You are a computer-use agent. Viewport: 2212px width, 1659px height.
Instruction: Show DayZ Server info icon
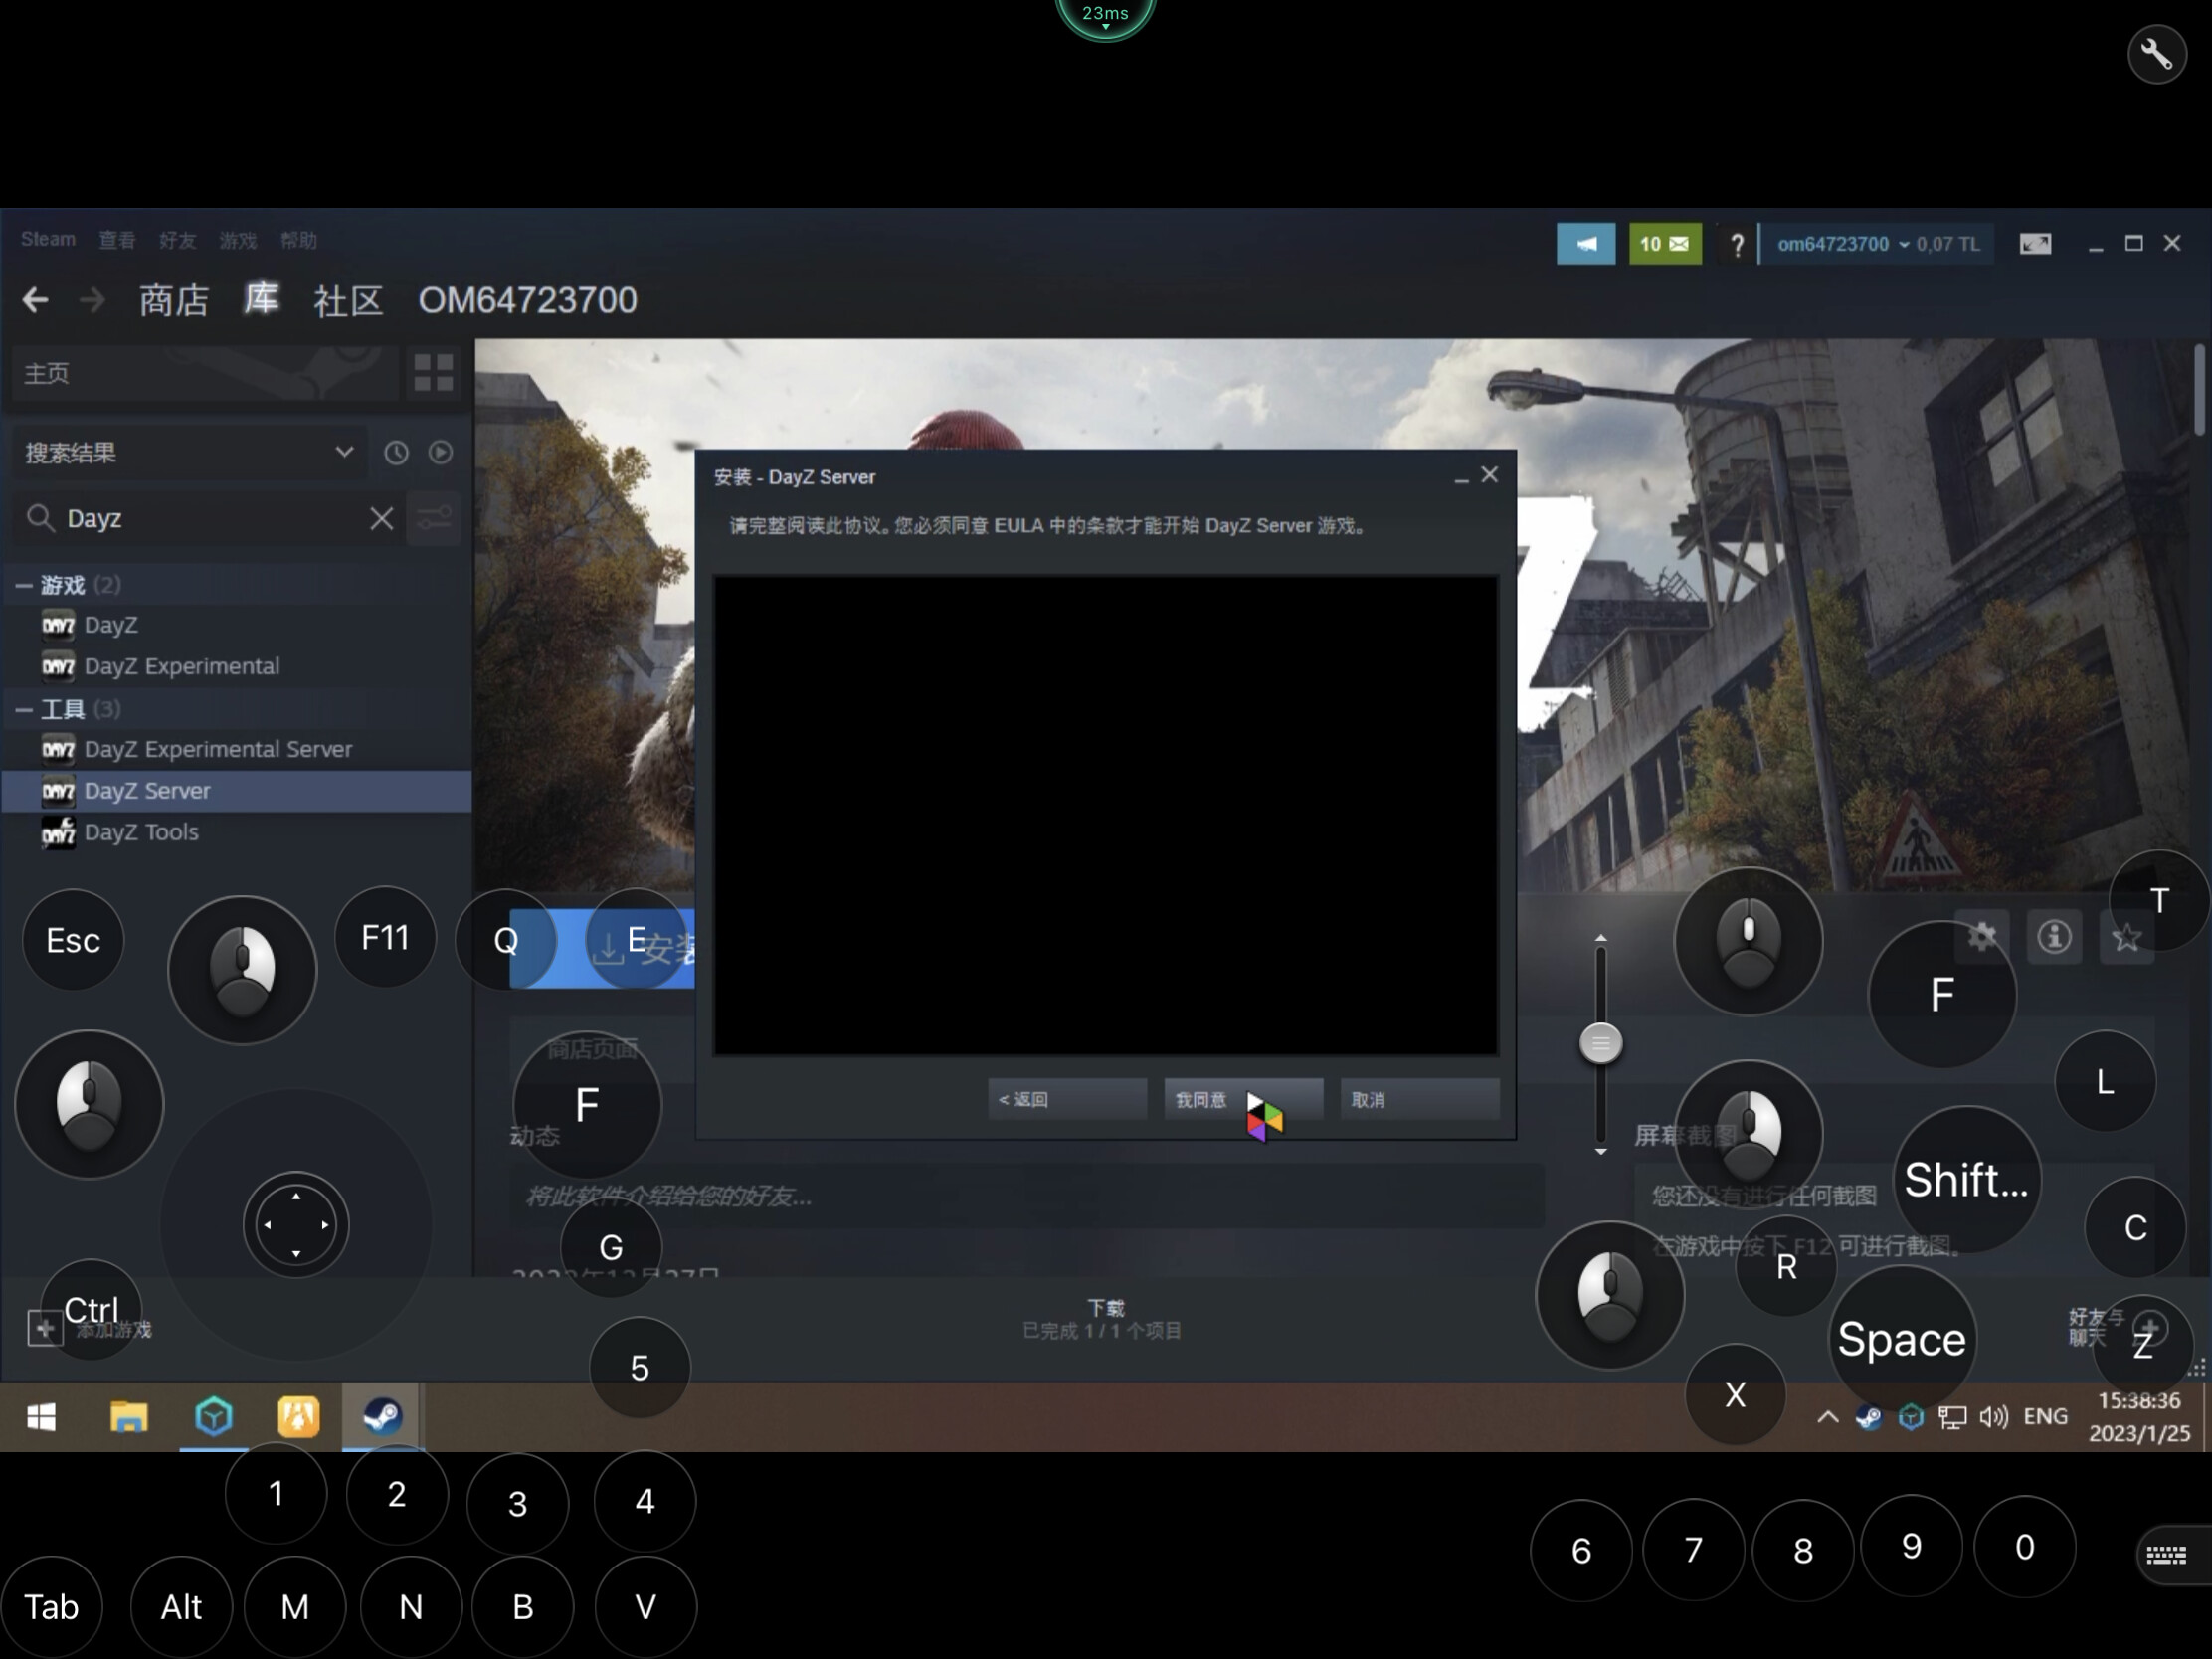(x=2054, y=937)
